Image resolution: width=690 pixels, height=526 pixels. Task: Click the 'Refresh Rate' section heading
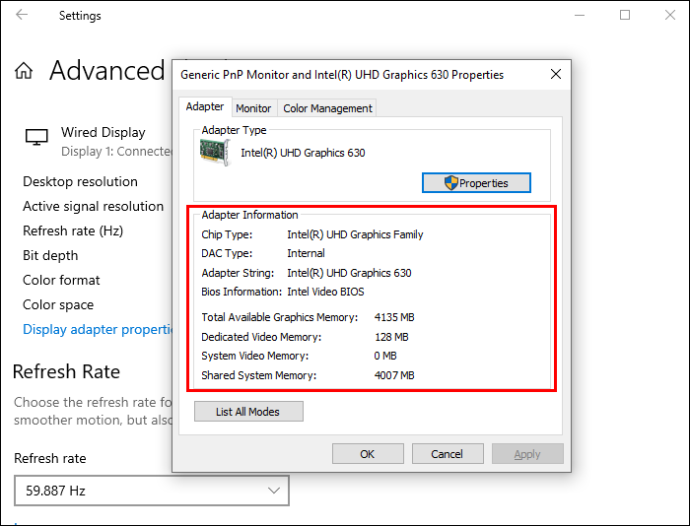(x=66, y=372)
